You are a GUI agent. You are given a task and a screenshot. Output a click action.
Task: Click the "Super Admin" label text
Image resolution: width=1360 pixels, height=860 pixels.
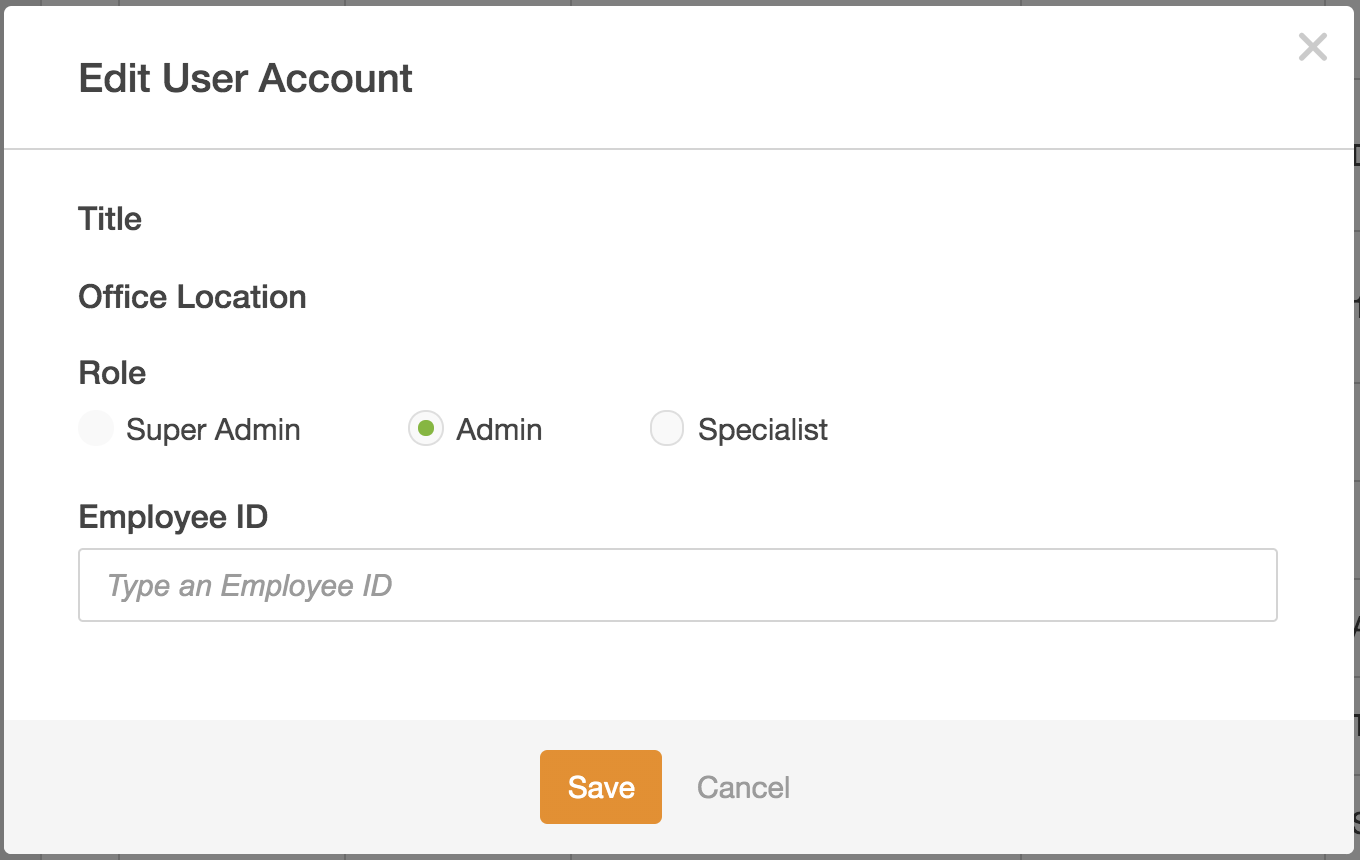[213, 430]
